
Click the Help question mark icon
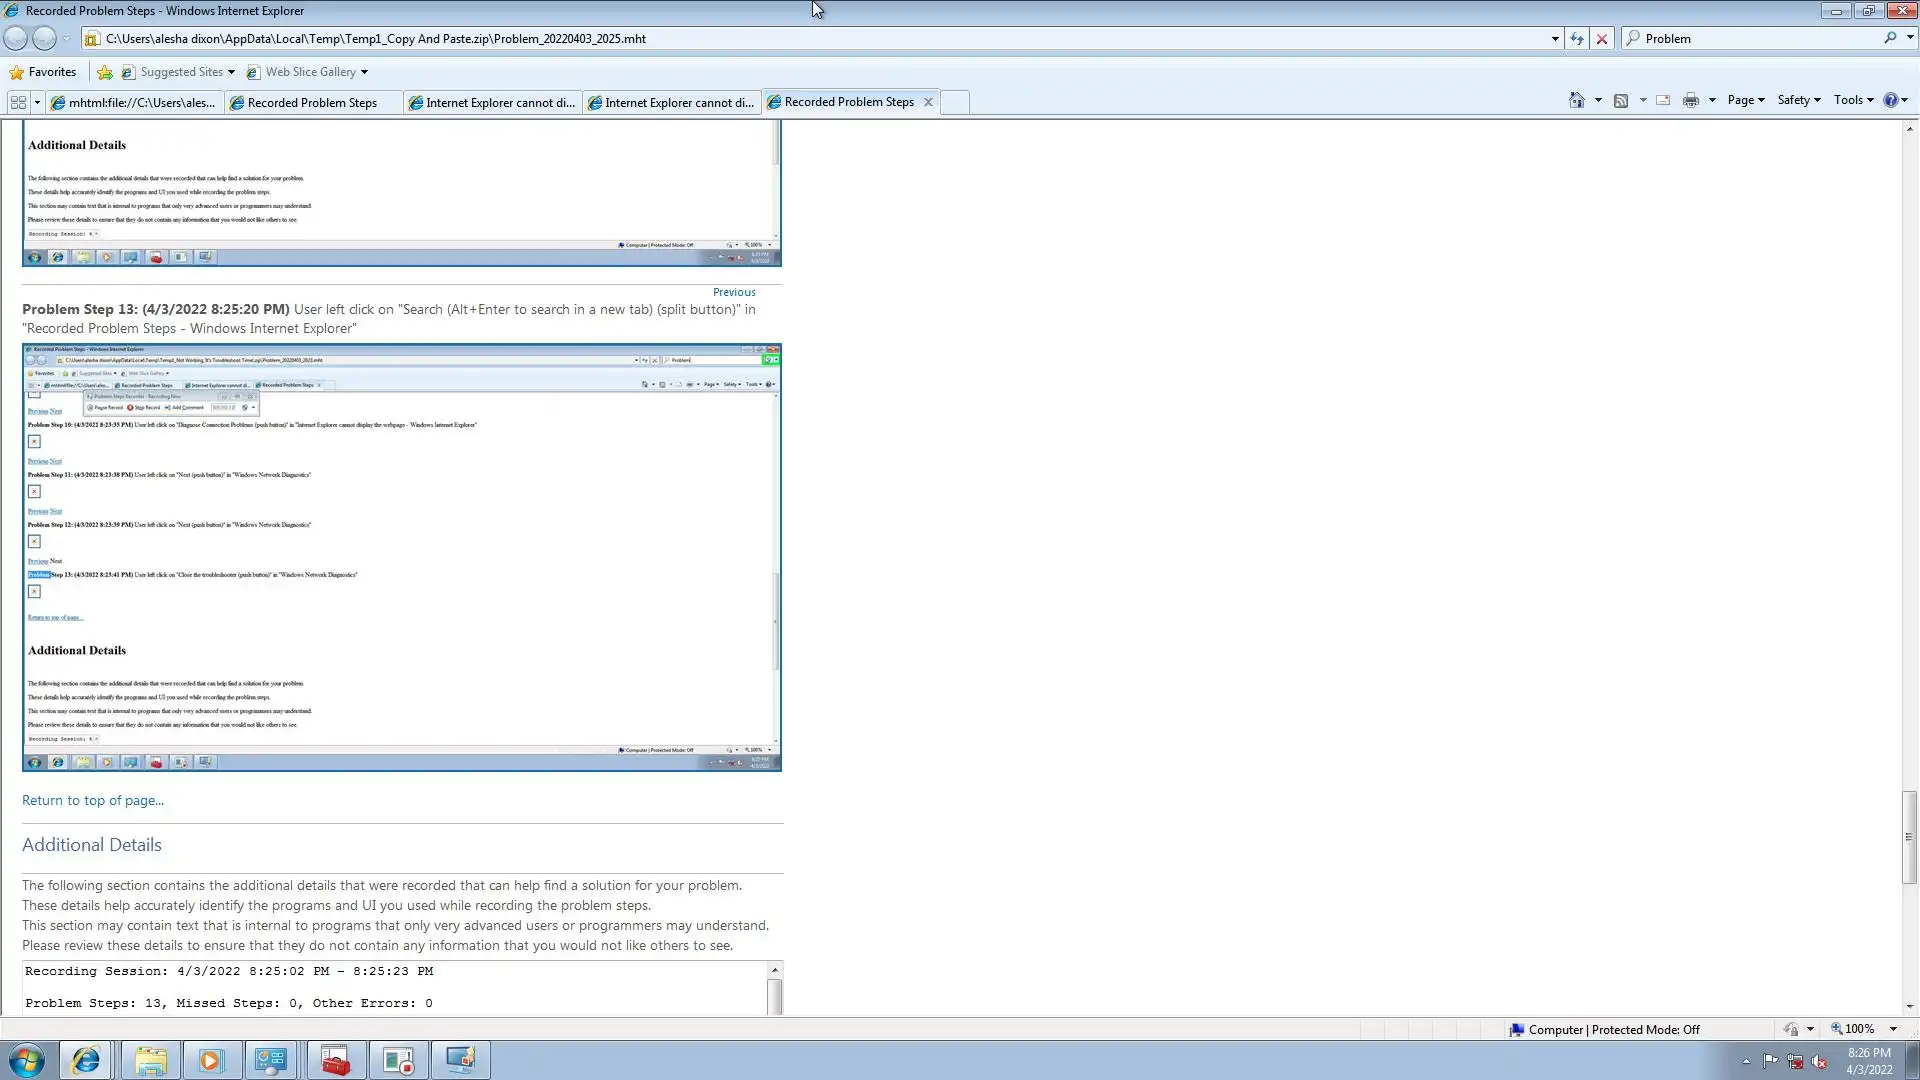coord(1890,100)
